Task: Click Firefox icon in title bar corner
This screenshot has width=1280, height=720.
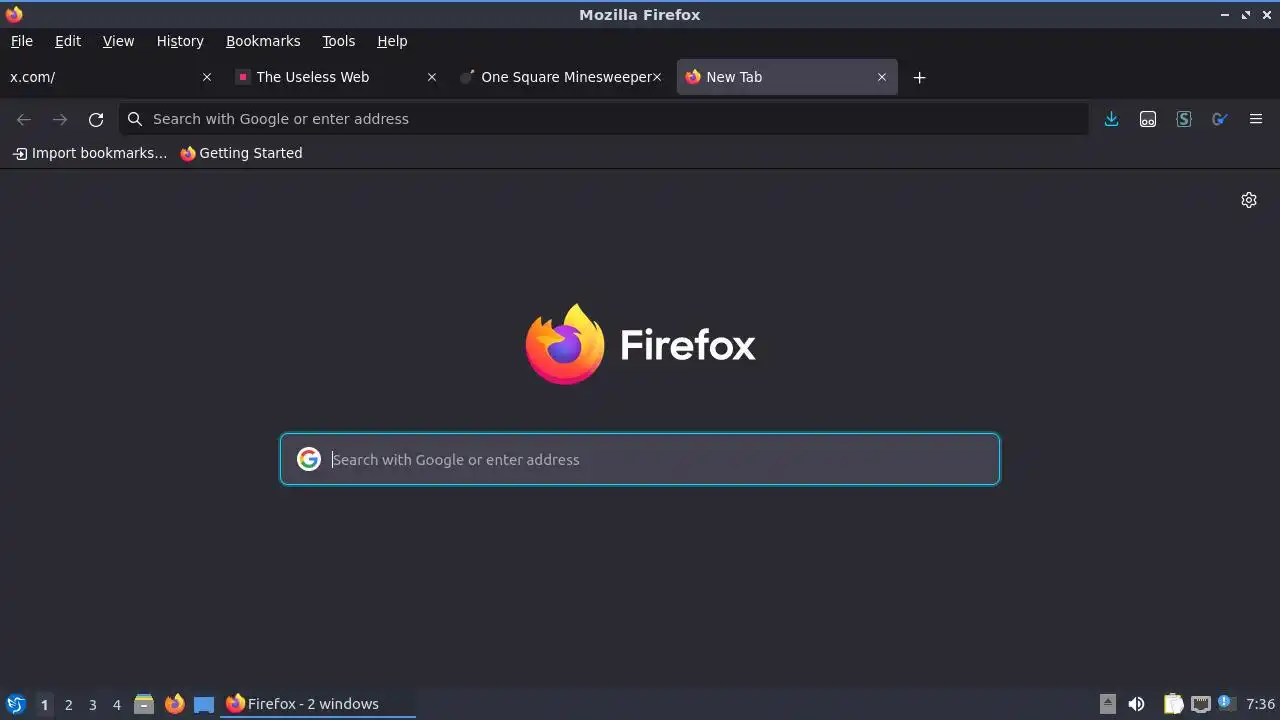Action: click(14, 14)
